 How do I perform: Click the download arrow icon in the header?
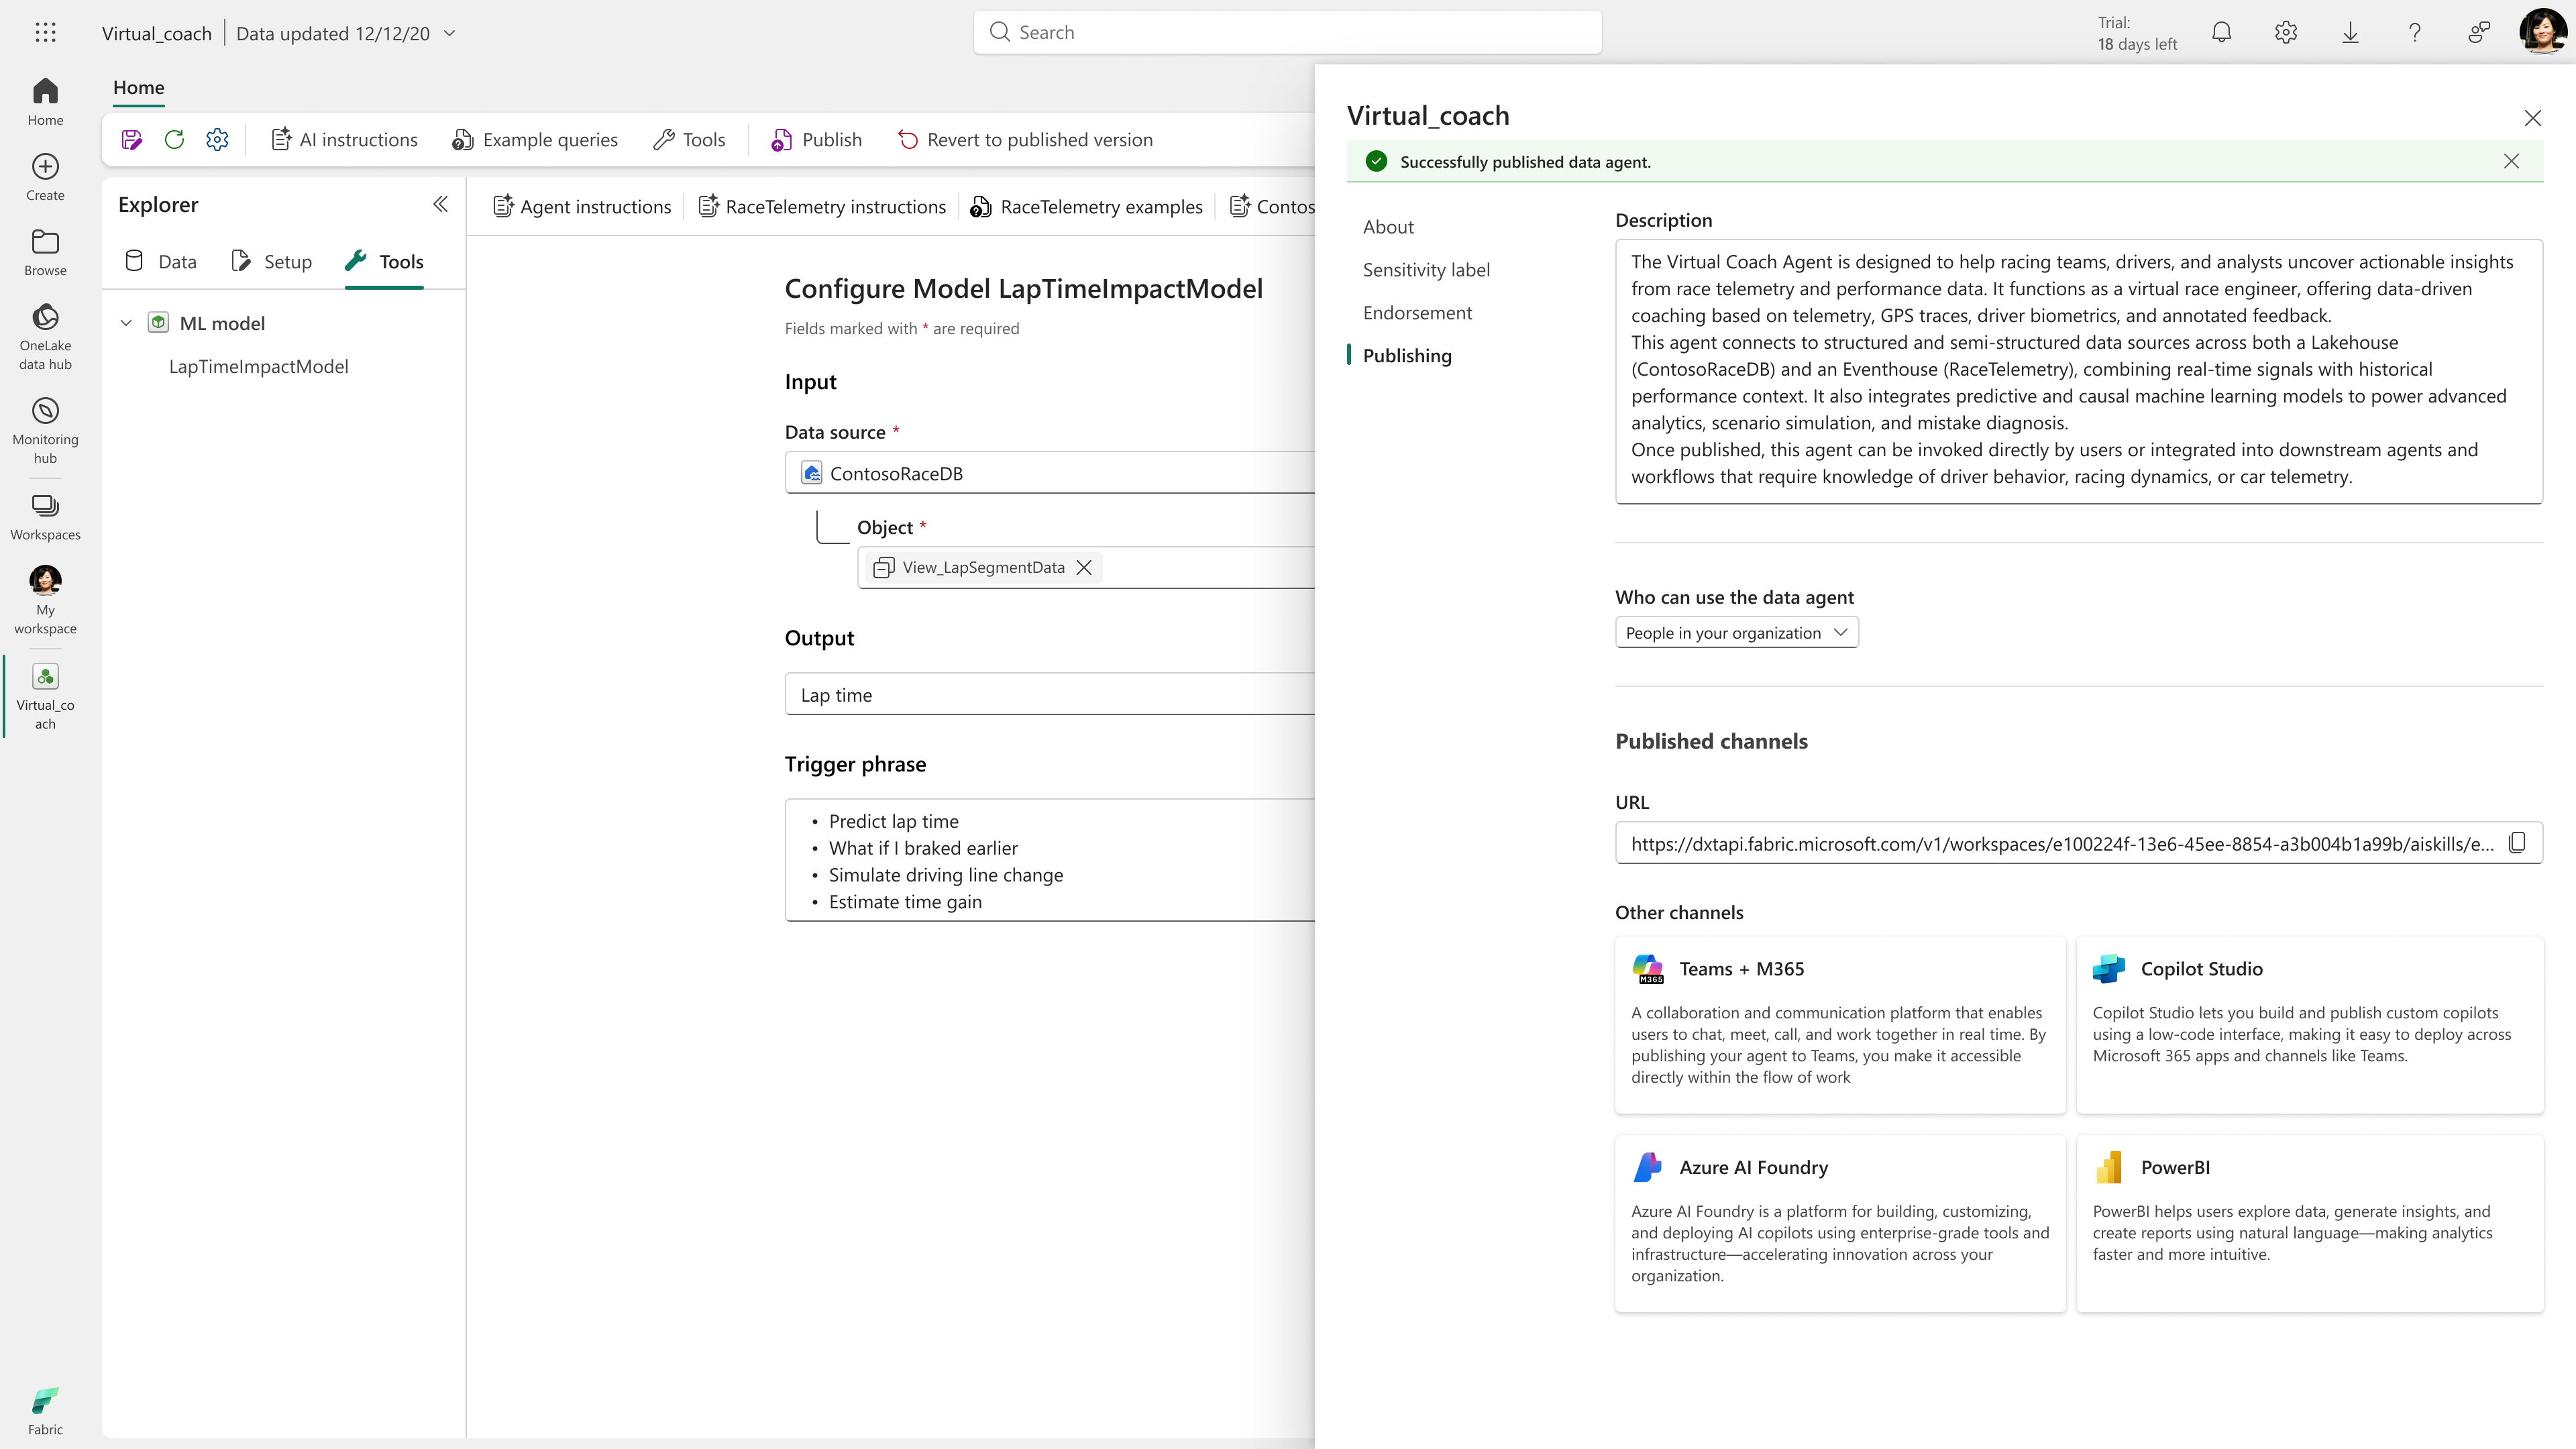point(2350,33)
